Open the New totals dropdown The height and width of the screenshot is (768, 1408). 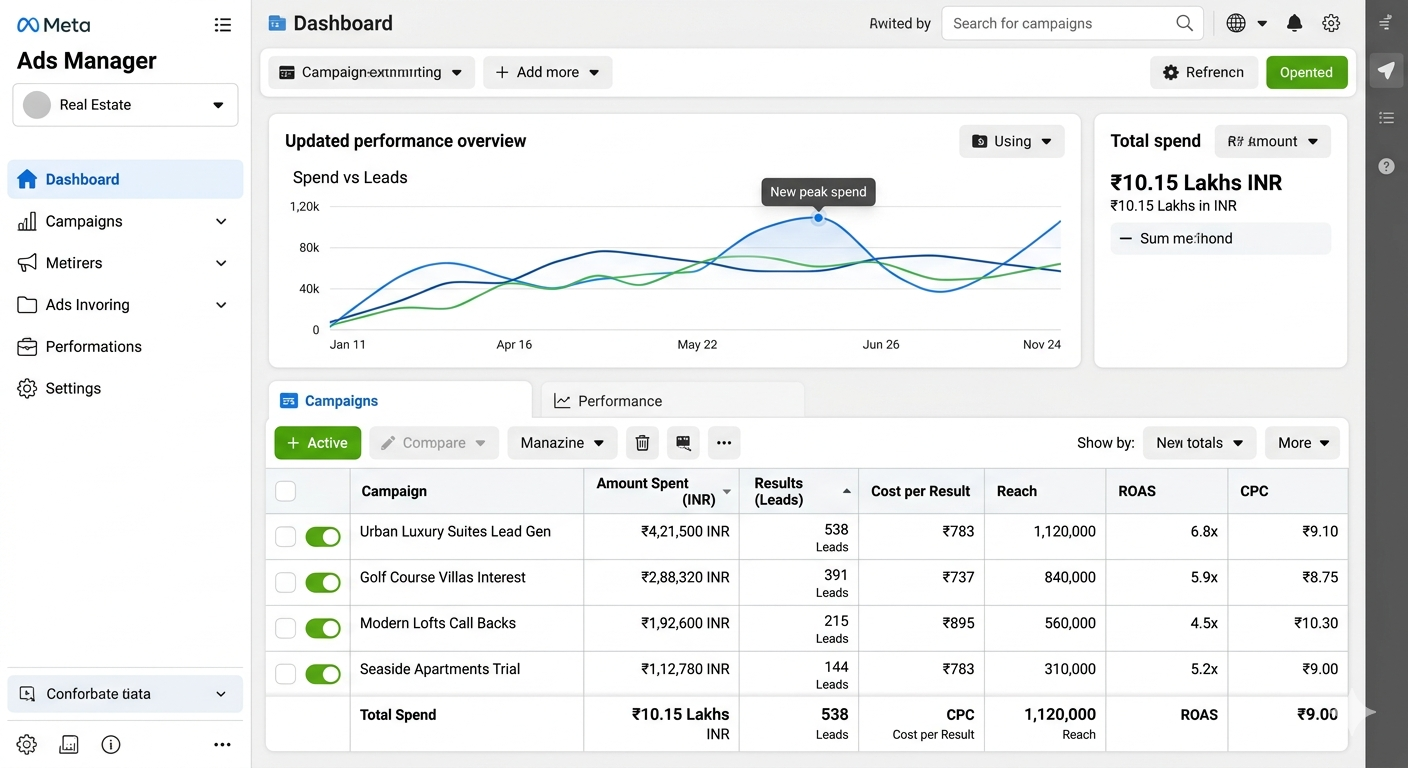pos(1200,443)
